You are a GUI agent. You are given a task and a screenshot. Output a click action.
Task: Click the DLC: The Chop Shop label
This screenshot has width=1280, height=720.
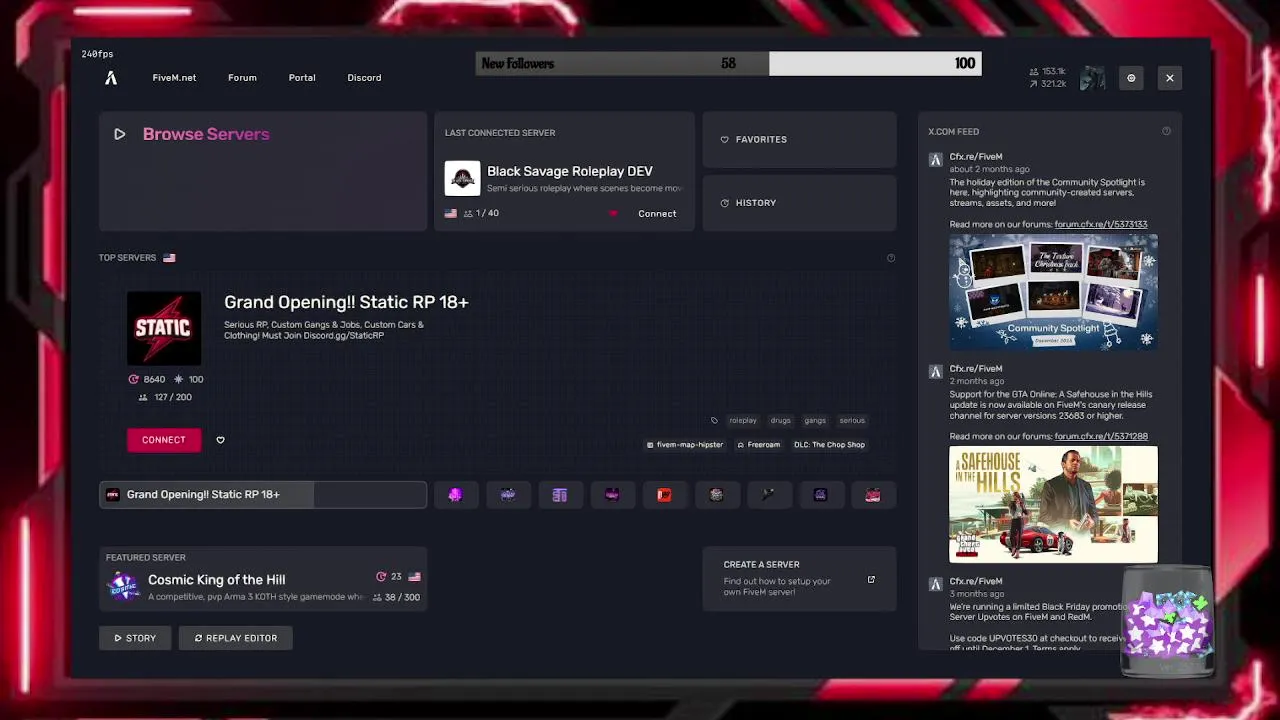pos(829,445)
